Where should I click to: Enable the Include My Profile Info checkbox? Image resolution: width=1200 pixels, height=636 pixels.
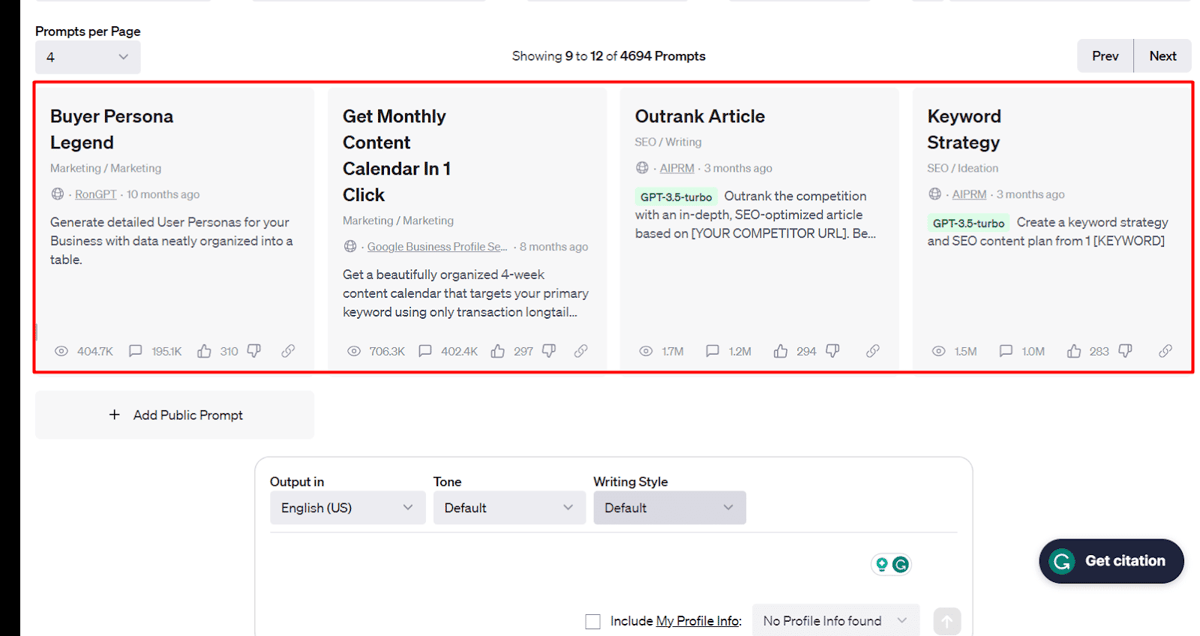[x=593, y=621]
